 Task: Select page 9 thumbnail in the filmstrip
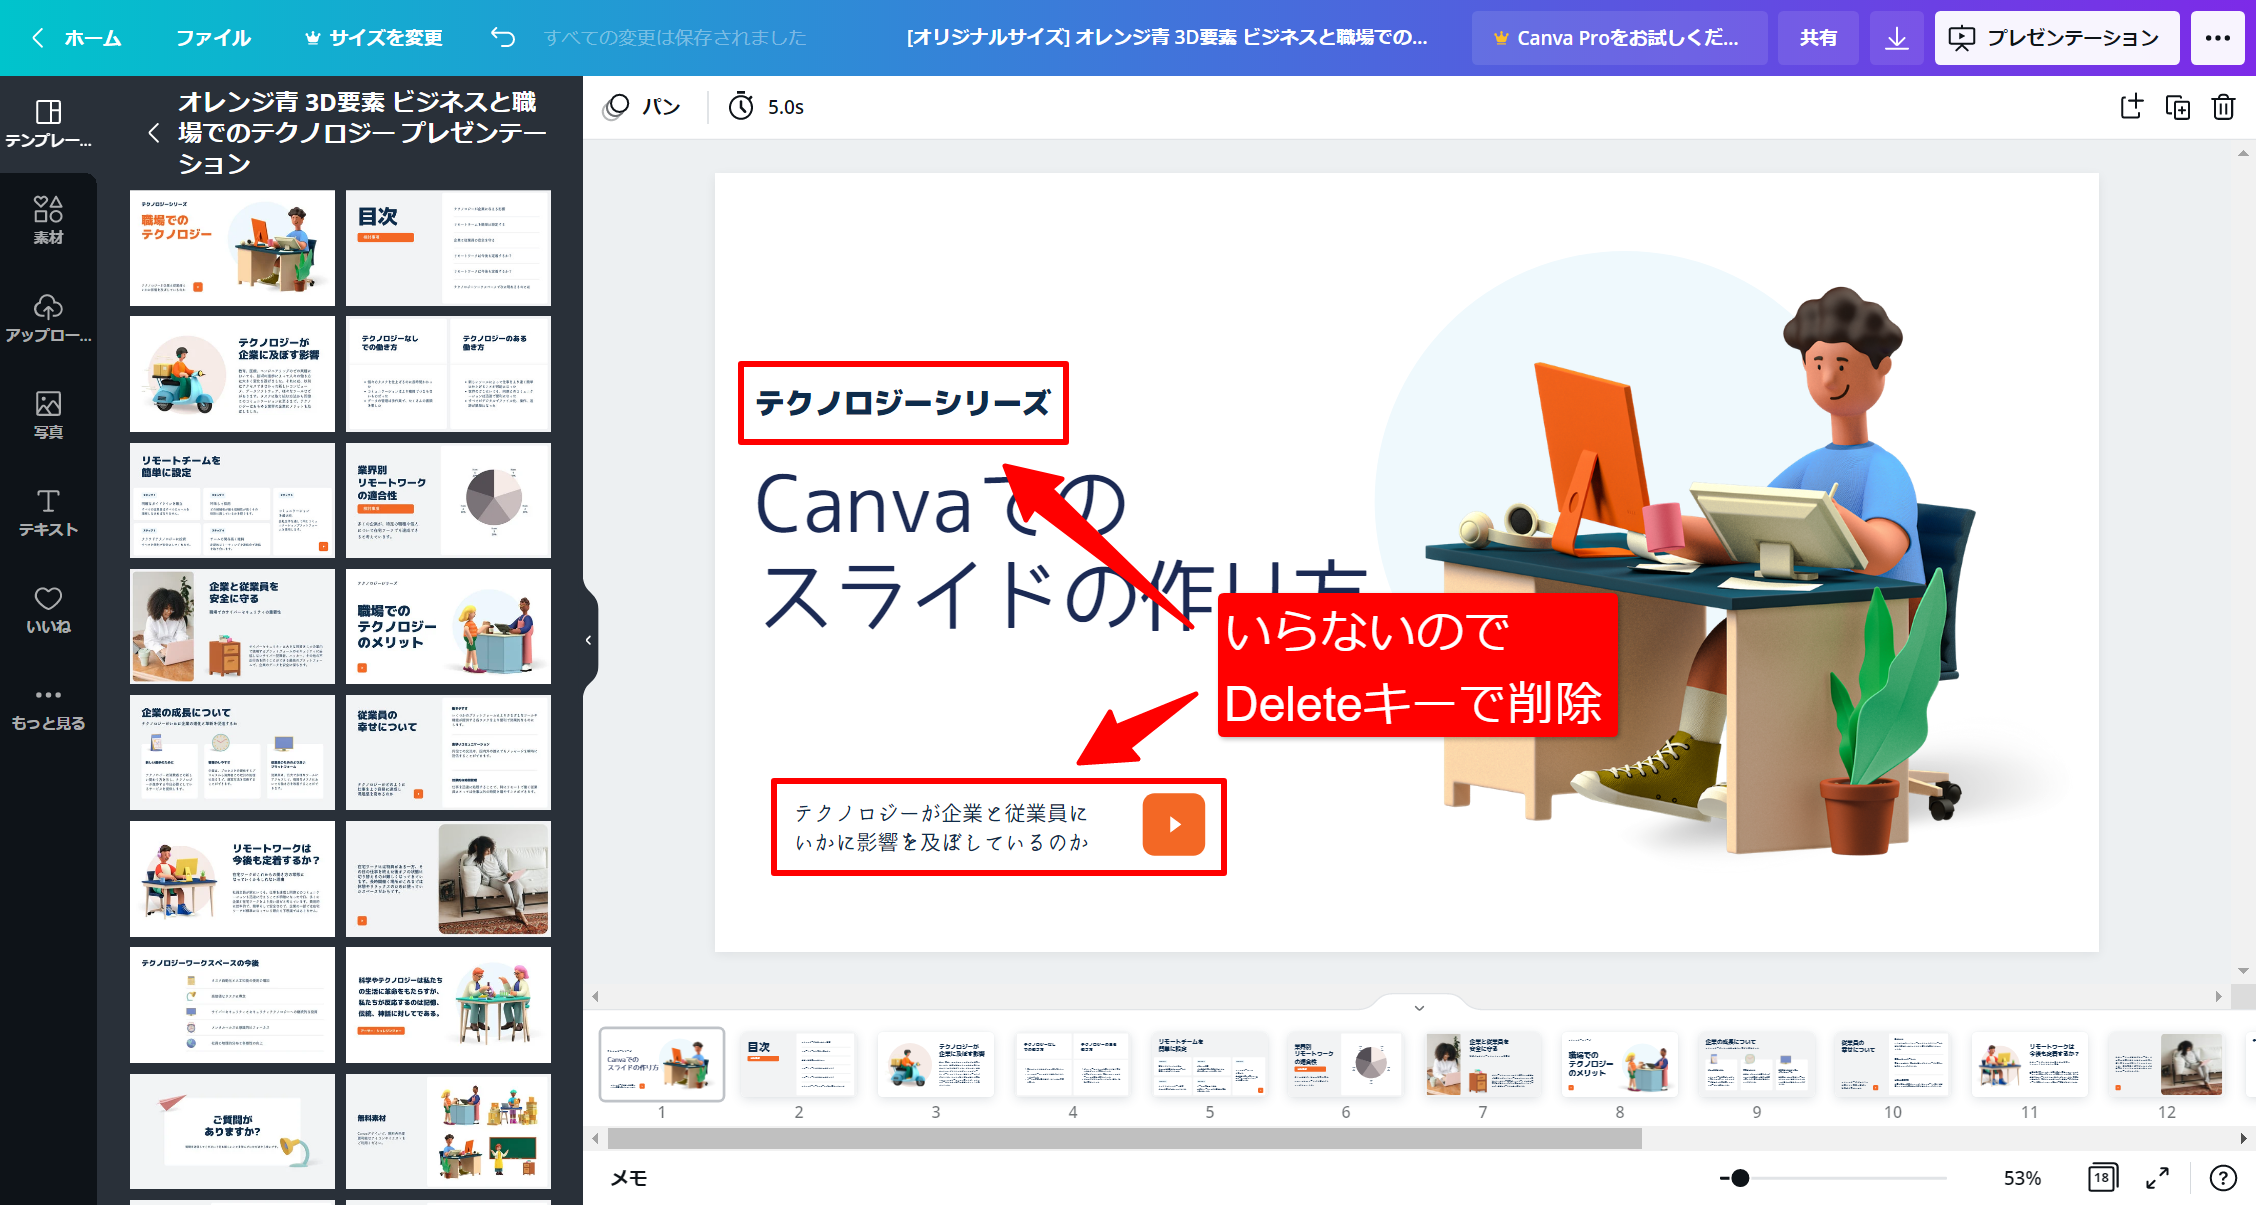pos(1757,1064)
